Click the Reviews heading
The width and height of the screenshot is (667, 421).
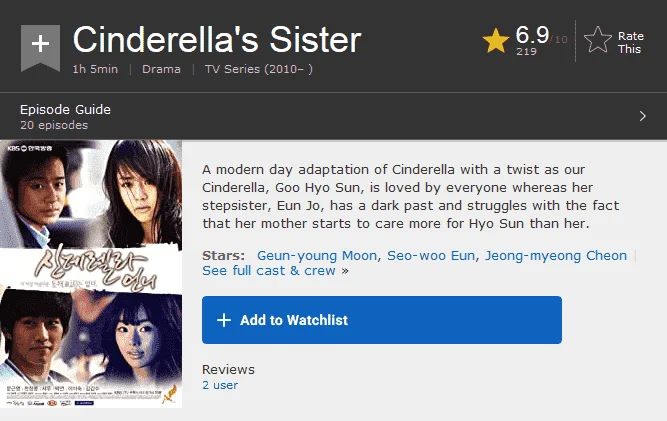click(x=228, y=370)
